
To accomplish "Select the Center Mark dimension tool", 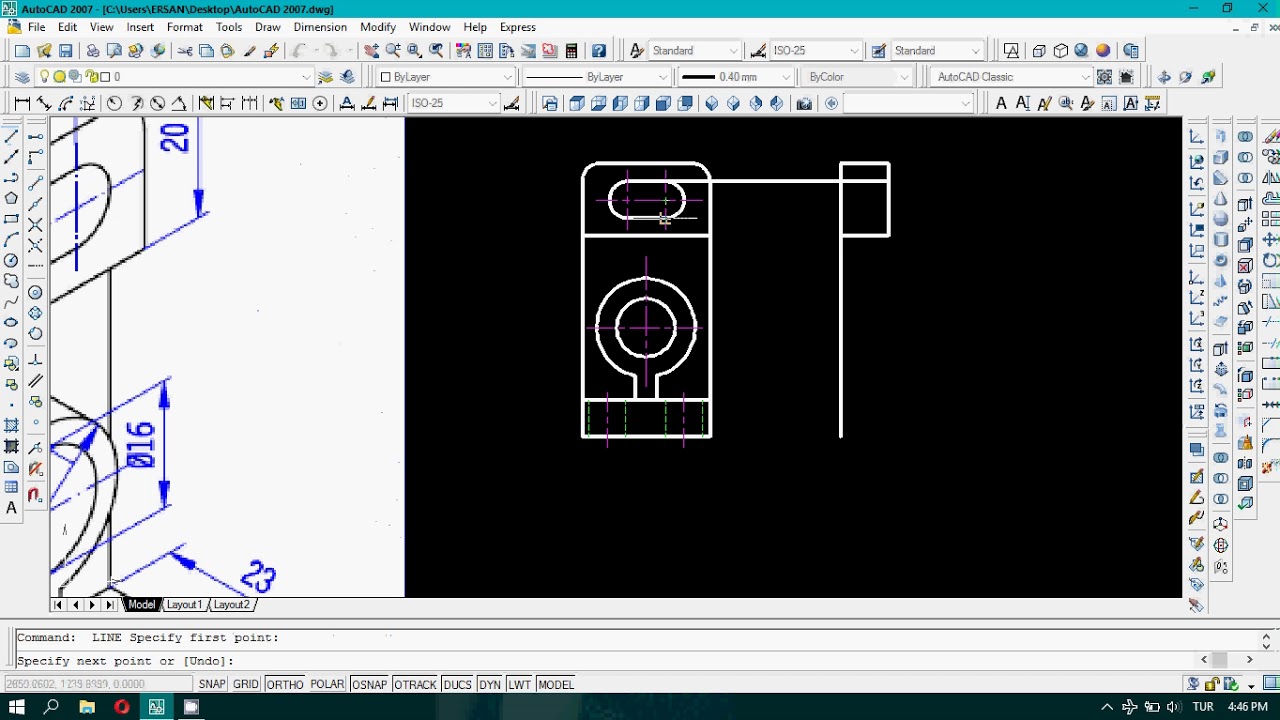I will pos(320,103).
